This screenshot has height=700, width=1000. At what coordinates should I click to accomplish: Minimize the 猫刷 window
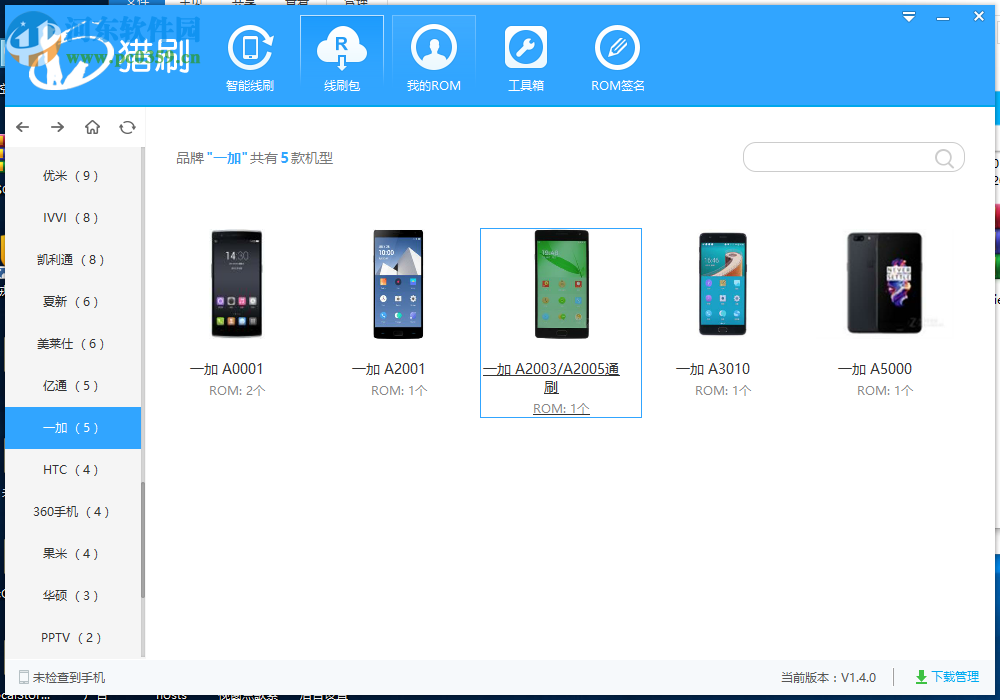[x=943, y=18]
